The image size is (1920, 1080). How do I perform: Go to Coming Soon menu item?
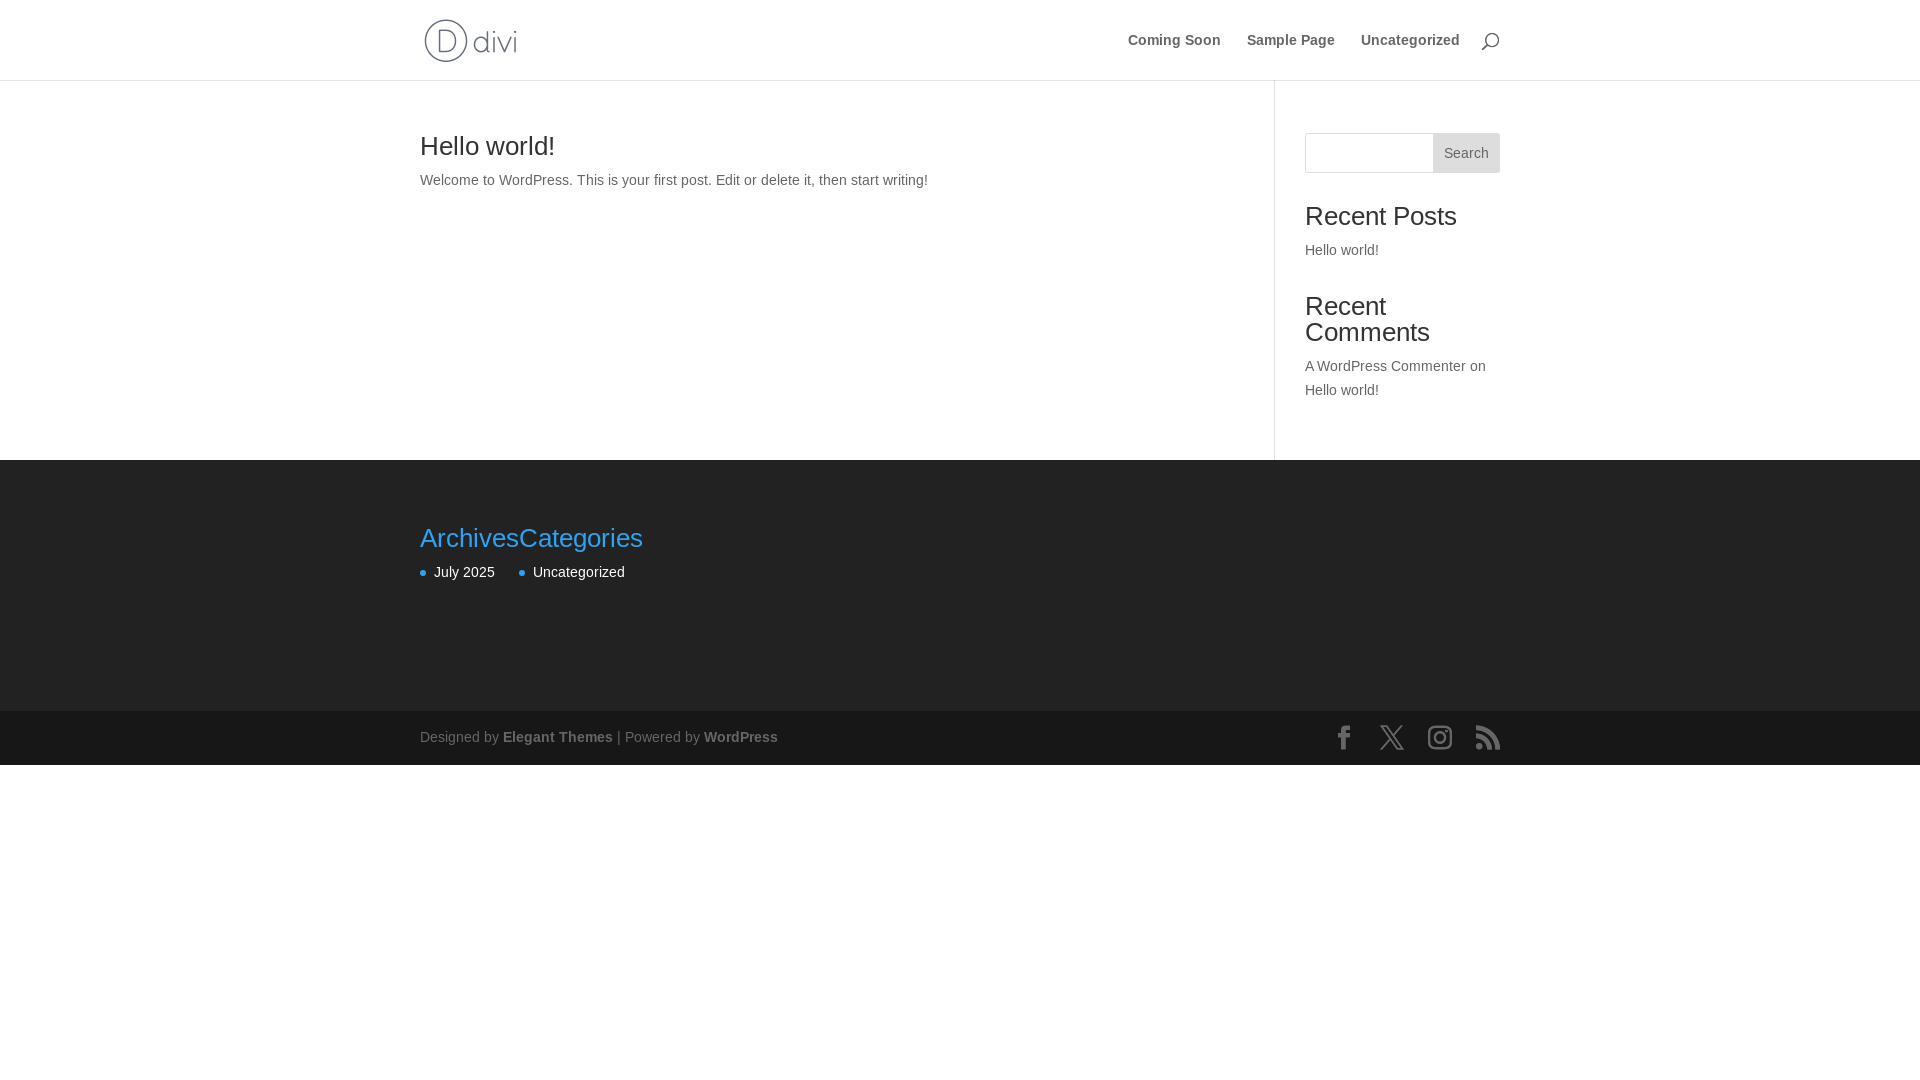click(1174, 40)
